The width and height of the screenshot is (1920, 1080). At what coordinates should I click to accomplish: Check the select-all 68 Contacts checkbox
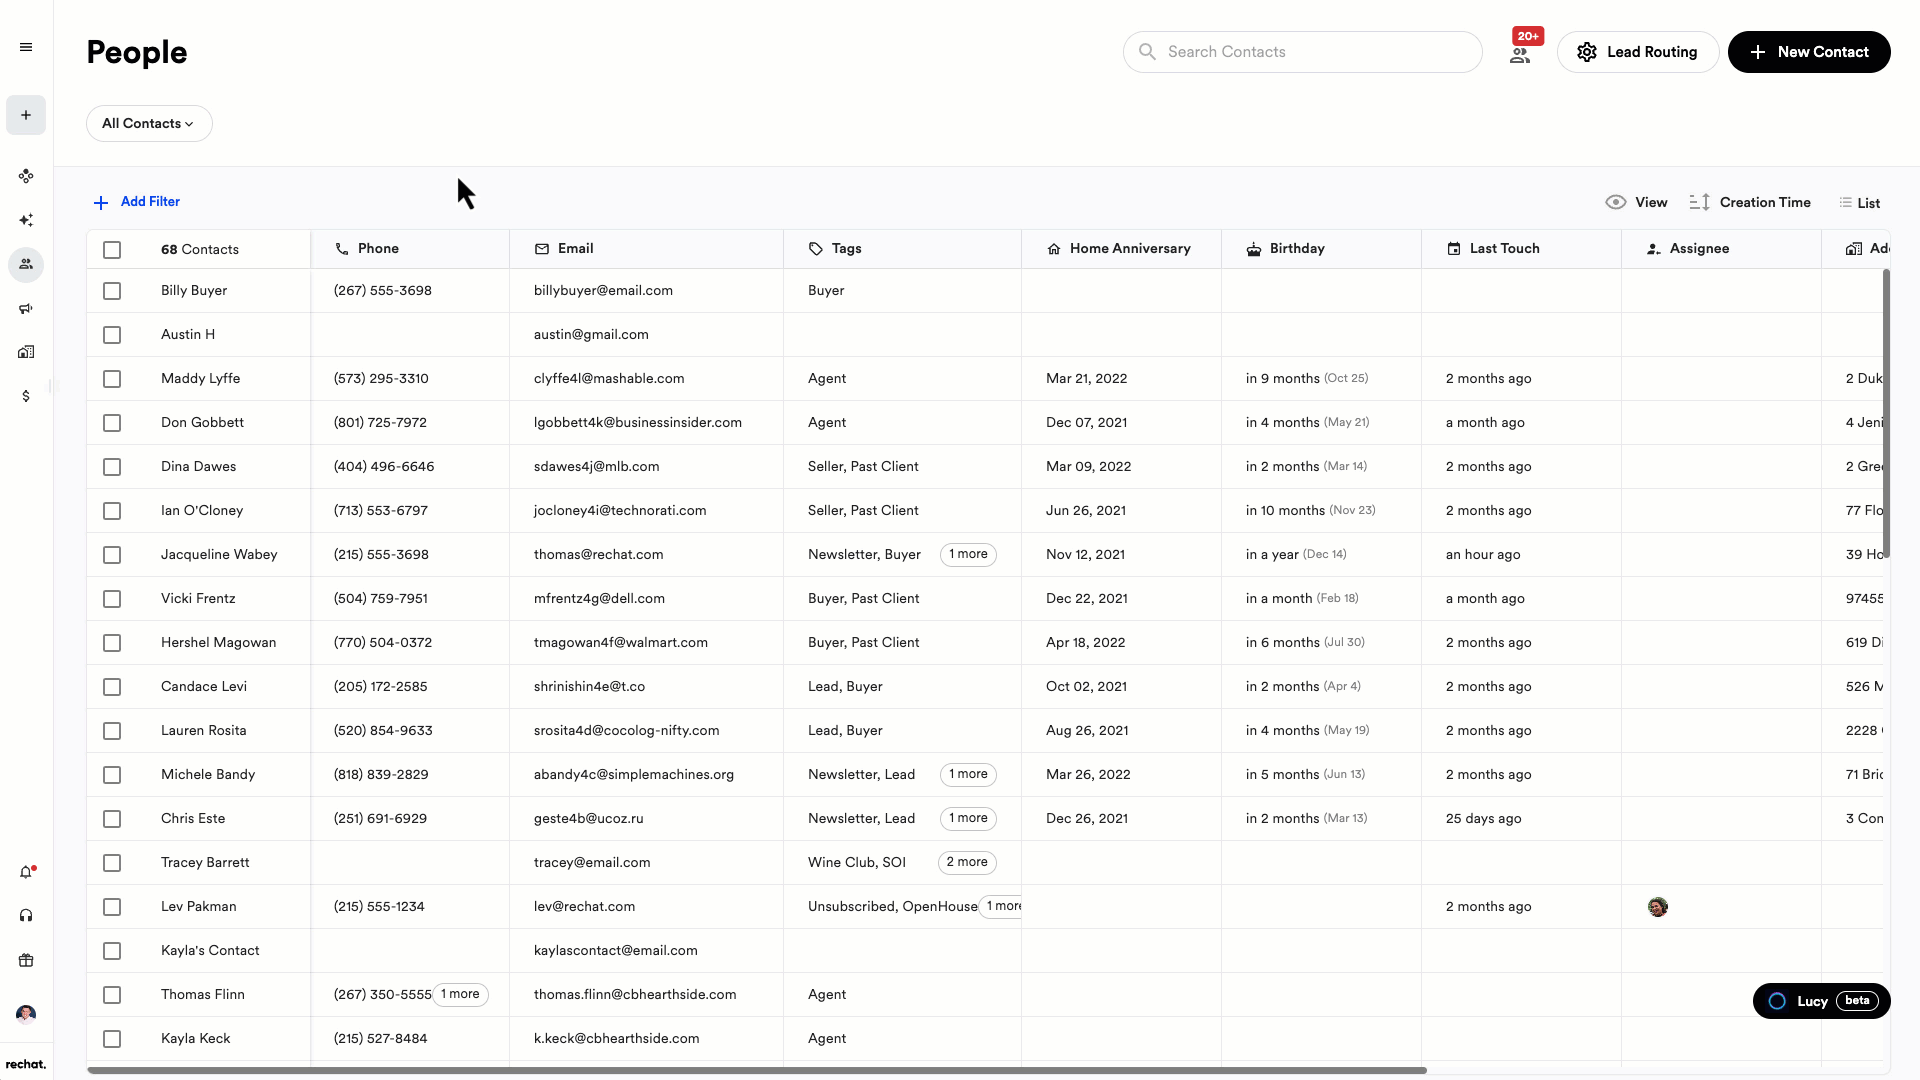pyautogui.click(x=112, y=250)
